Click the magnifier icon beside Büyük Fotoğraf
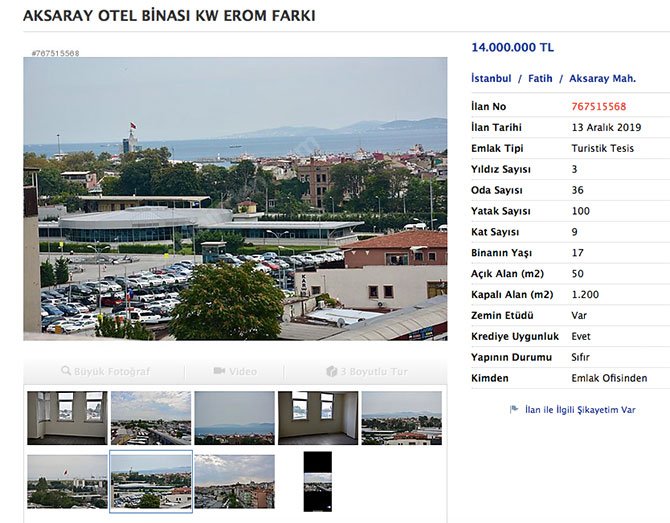 pos(66,371)
